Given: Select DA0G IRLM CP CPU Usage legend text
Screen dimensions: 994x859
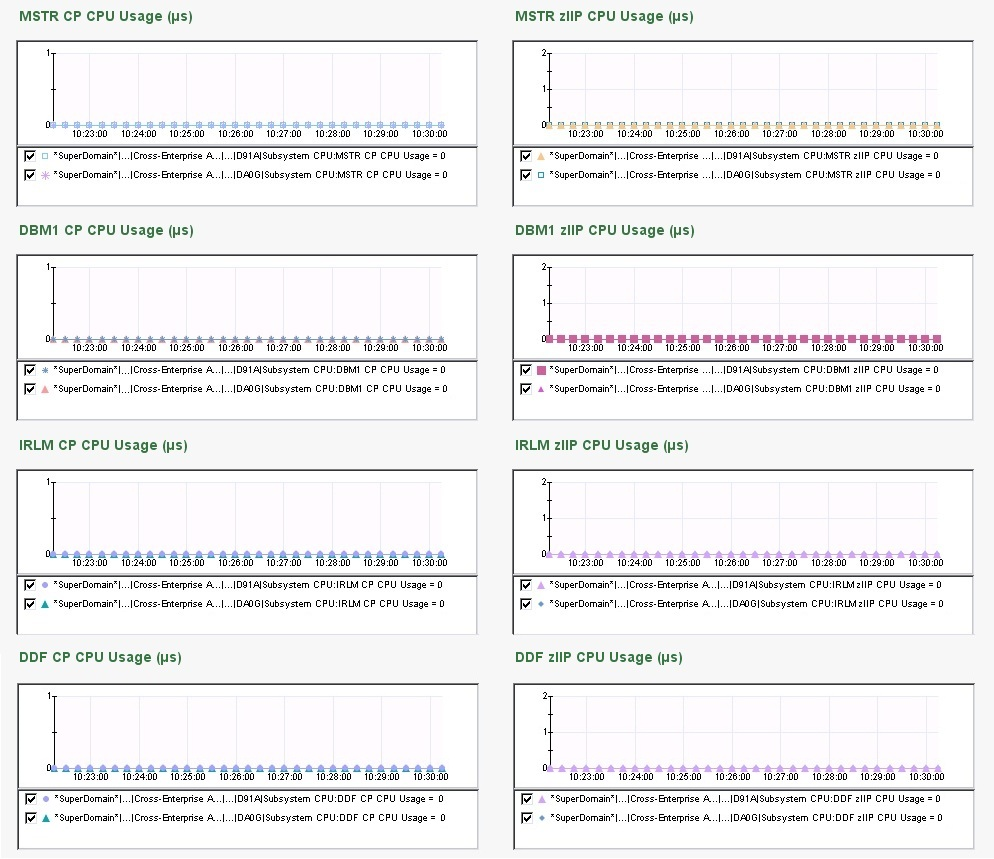Looking at the screenshot, I should point(249,604).
